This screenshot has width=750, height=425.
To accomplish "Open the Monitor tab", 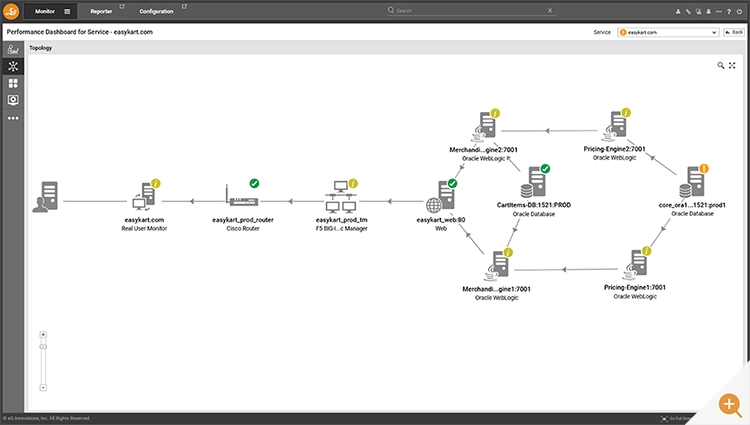I will pos(44,11).
